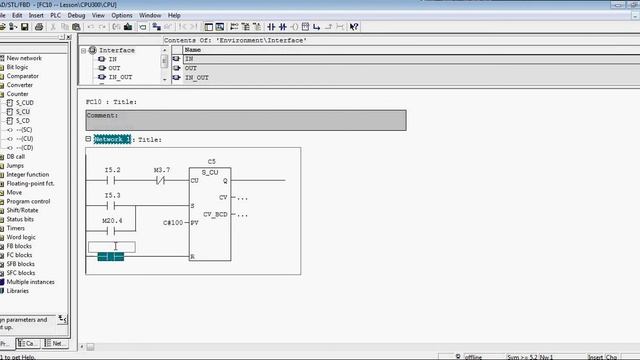Click the Open Branch toolbar icon
Image resolution: width=640 pixels, height=360 pixels.
pyautogui.click(x=317, y=27)
